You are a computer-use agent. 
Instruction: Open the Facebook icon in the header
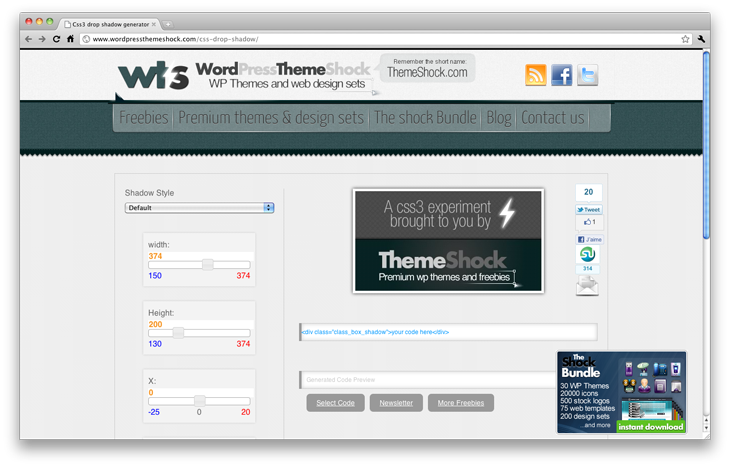(561, 75)
